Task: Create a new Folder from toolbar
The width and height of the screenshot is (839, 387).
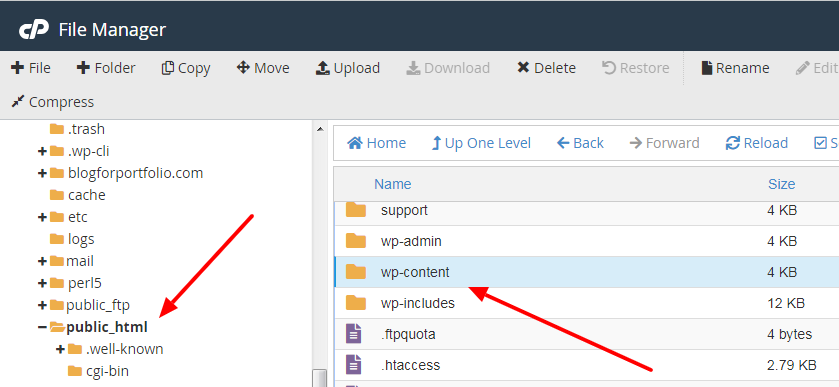Action: (x=106, y=68)
